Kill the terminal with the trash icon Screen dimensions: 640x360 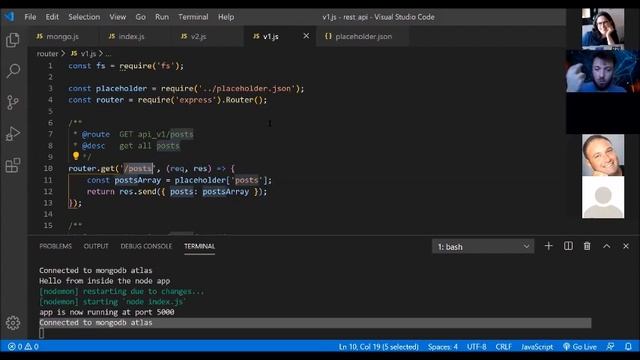click(x=587, y=246)
